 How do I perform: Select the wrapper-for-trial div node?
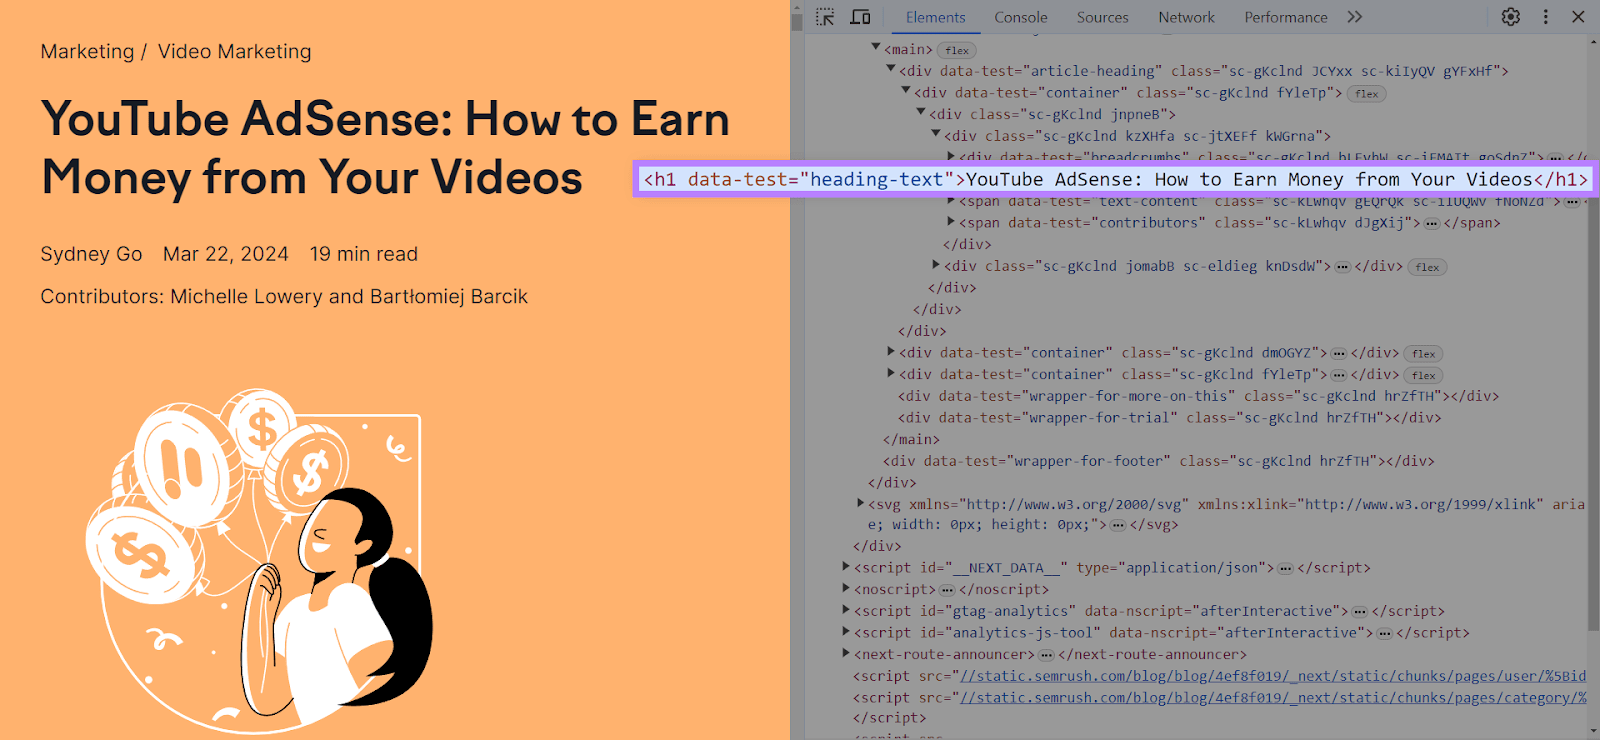click(x=1169, y=418)
